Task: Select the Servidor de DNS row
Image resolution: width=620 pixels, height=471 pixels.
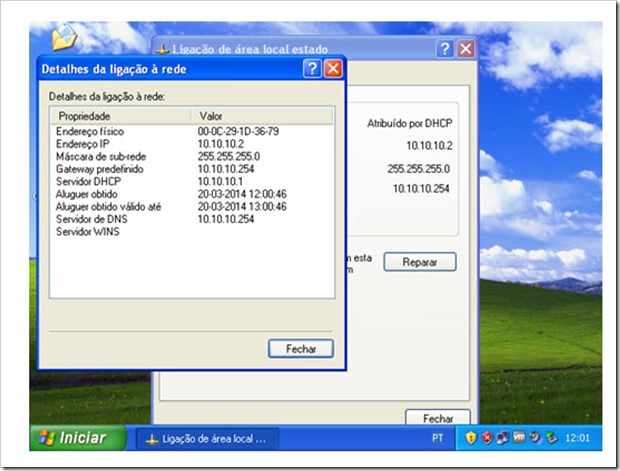Action: coord(192,219)
